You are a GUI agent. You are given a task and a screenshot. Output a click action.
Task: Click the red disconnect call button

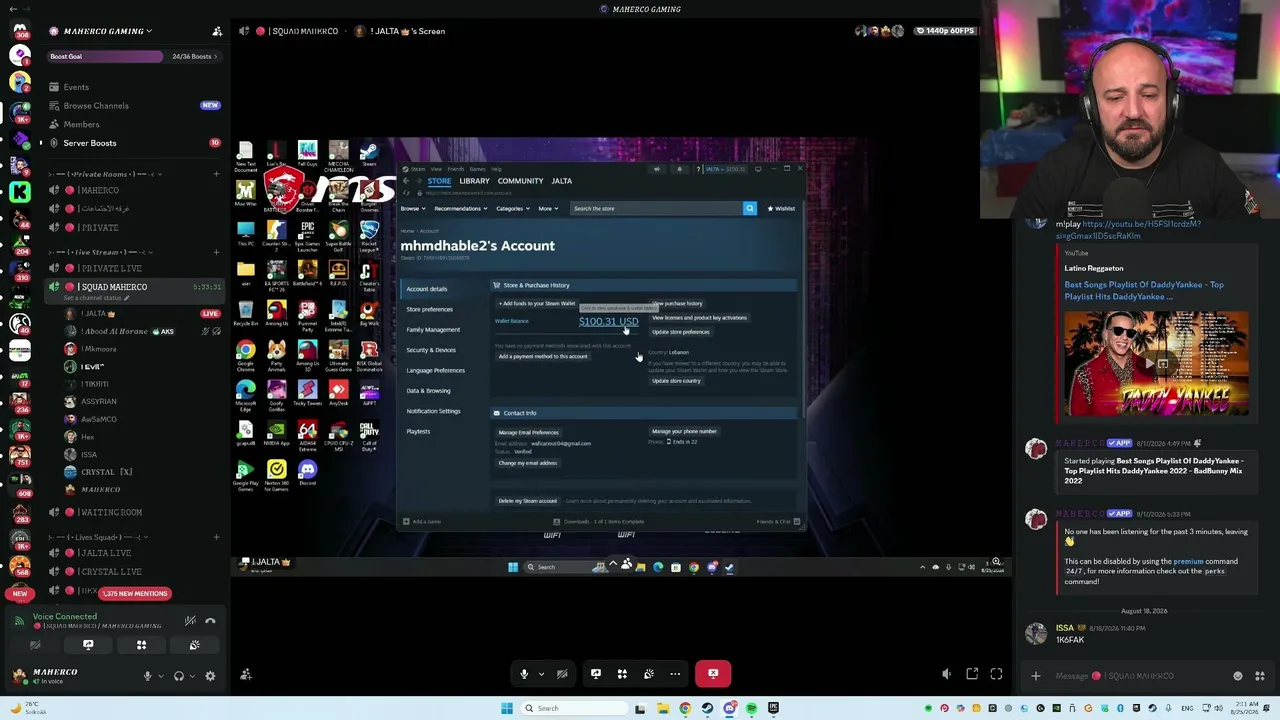click(x=713, y=674)
